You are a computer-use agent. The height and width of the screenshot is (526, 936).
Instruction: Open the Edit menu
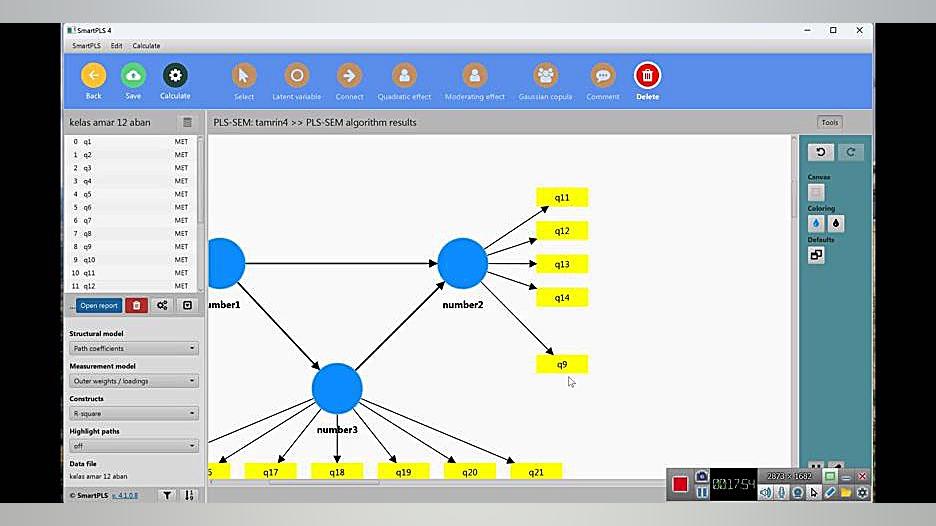click(x=116, y=46)
